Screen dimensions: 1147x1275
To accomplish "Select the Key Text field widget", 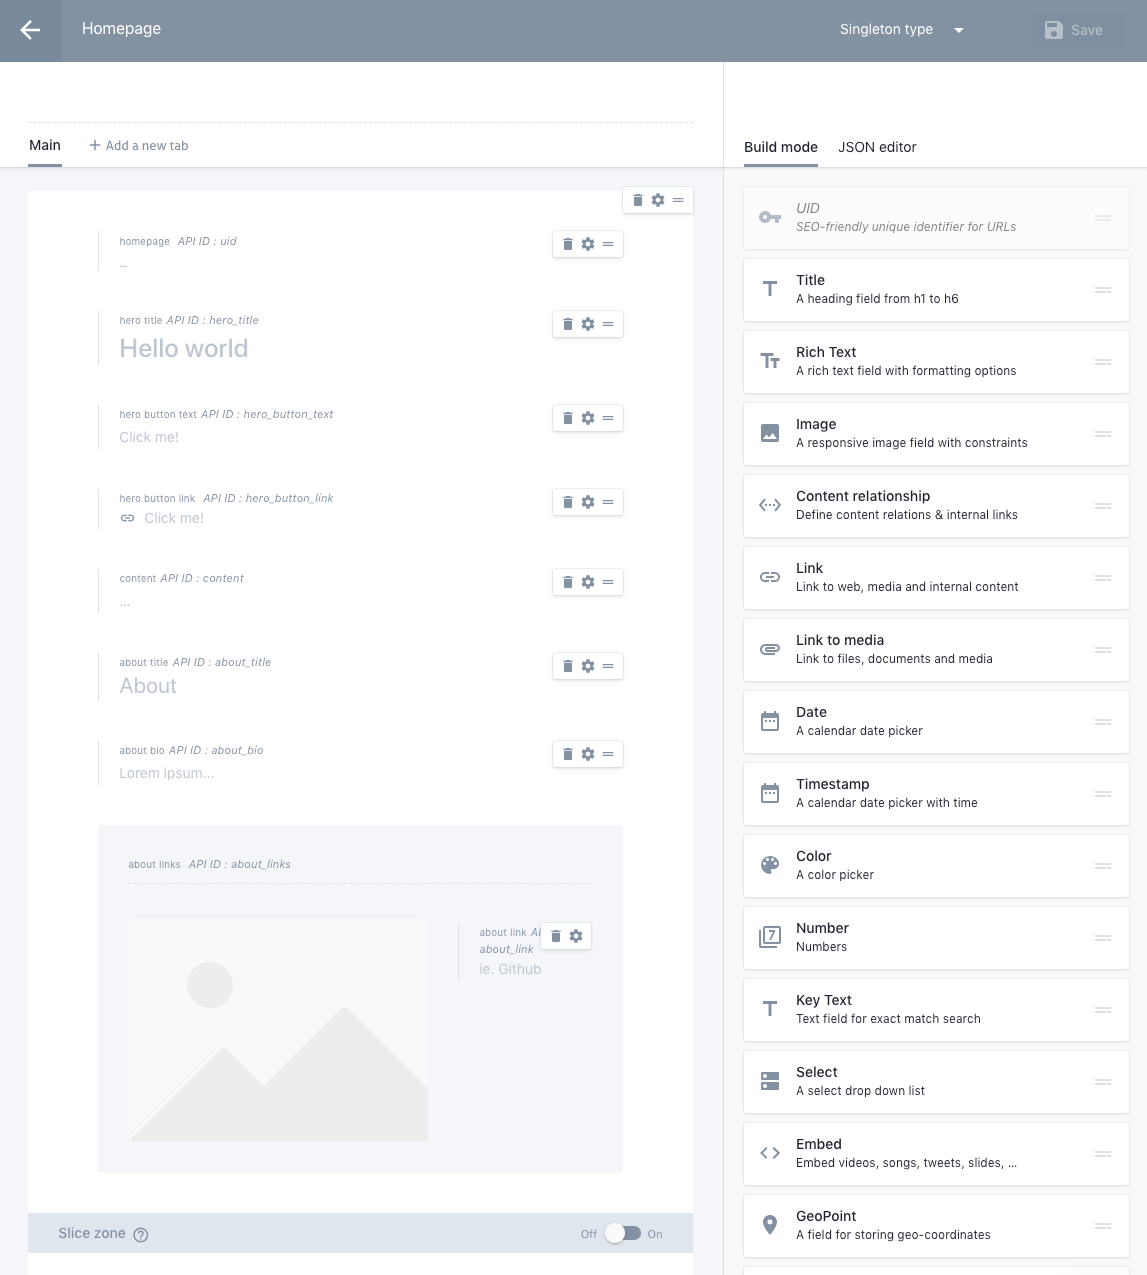I will click(936, 1010).
